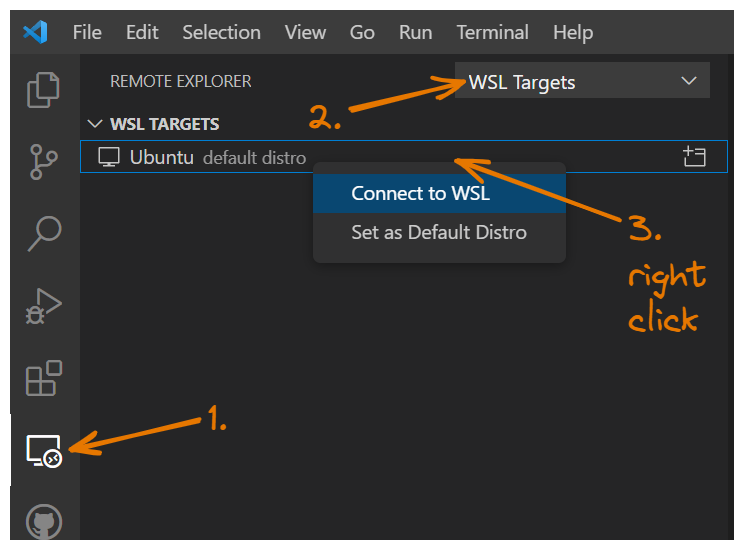Screen dimensions: 744x550
Task: Click the new window icon on Ubuntu row
Action: tap(694, 157)
